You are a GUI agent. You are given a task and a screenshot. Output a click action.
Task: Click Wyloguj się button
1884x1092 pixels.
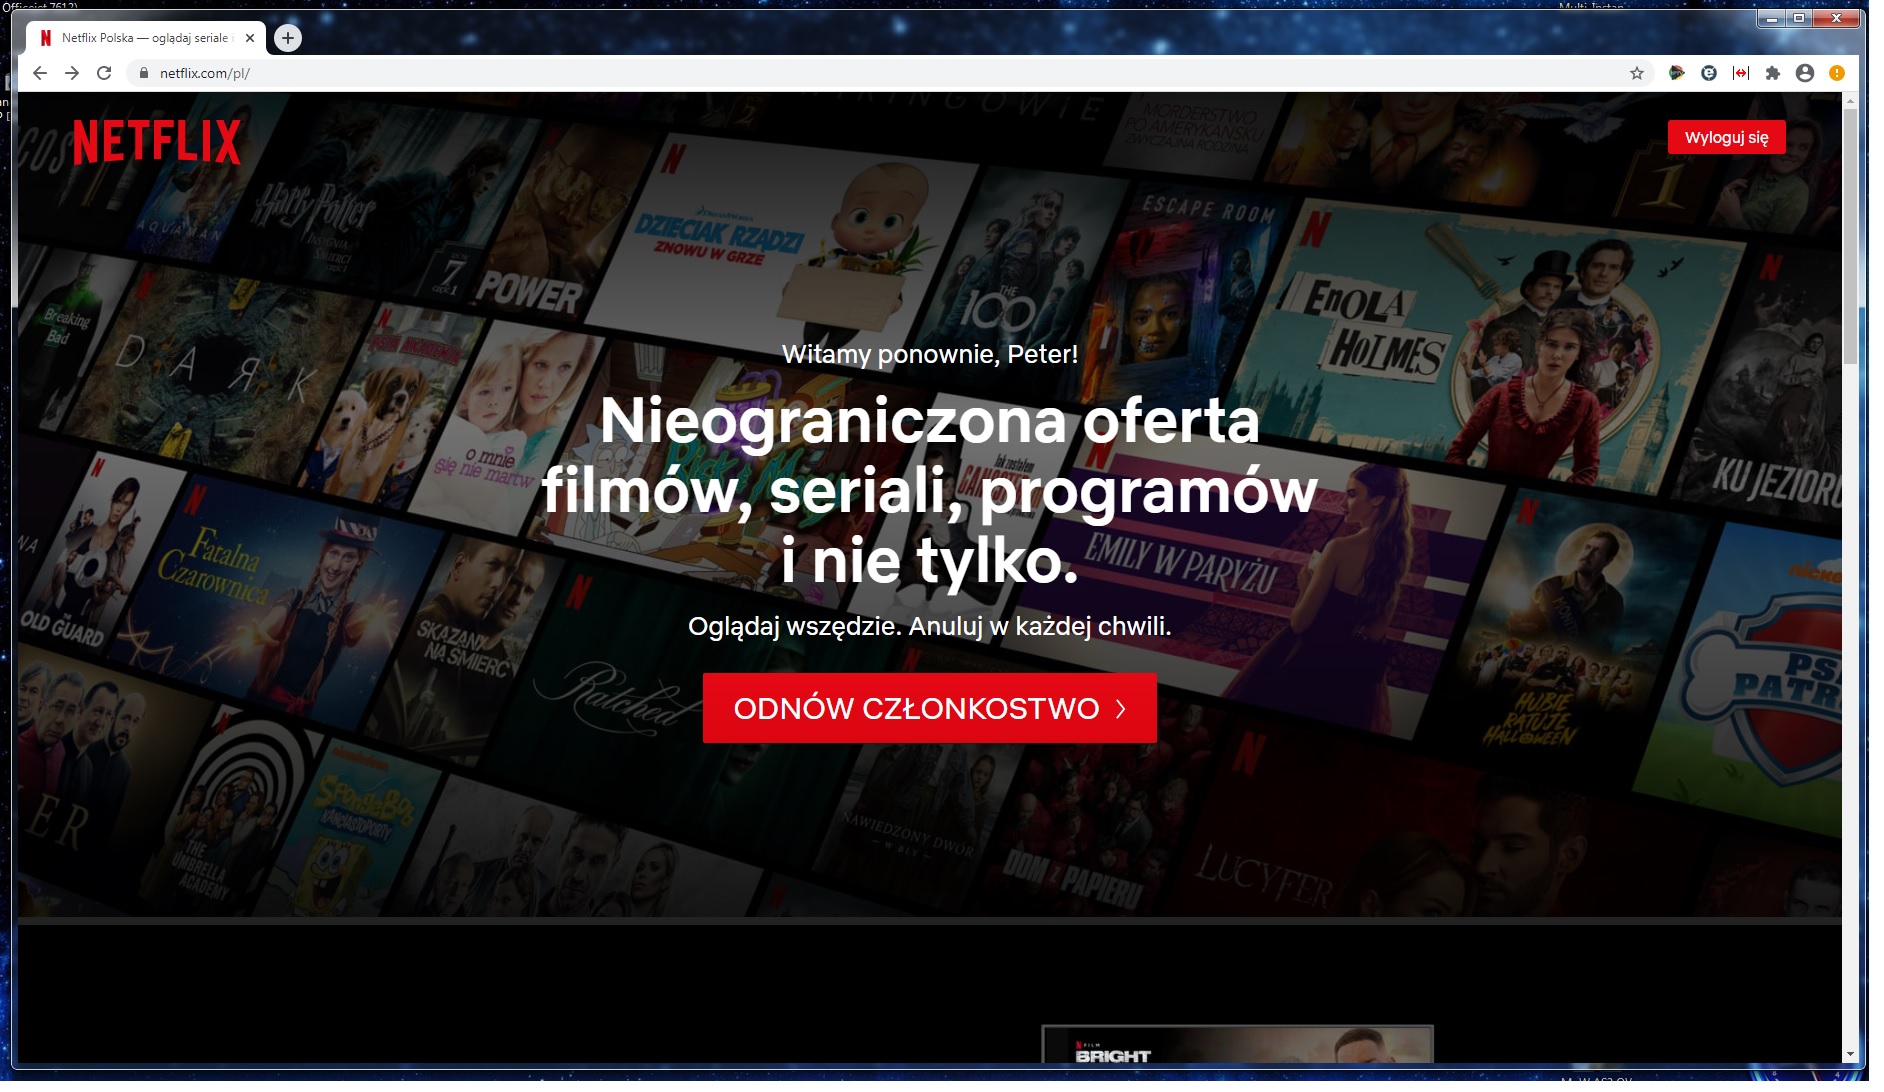point(1726,137)
